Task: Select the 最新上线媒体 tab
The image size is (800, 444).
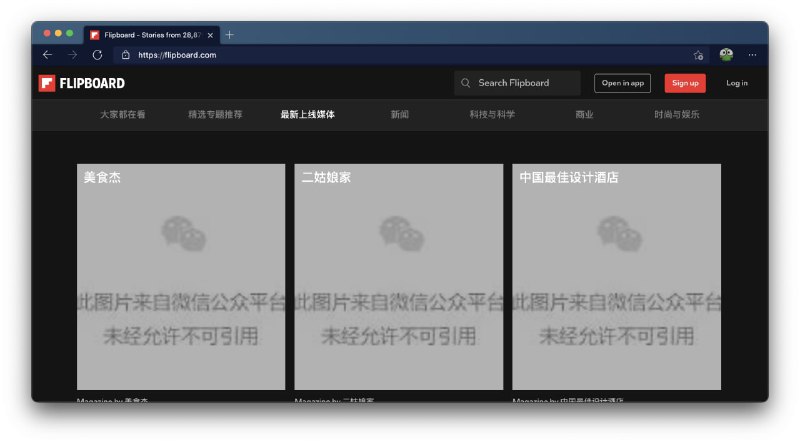Action: (x=308, y=114)
